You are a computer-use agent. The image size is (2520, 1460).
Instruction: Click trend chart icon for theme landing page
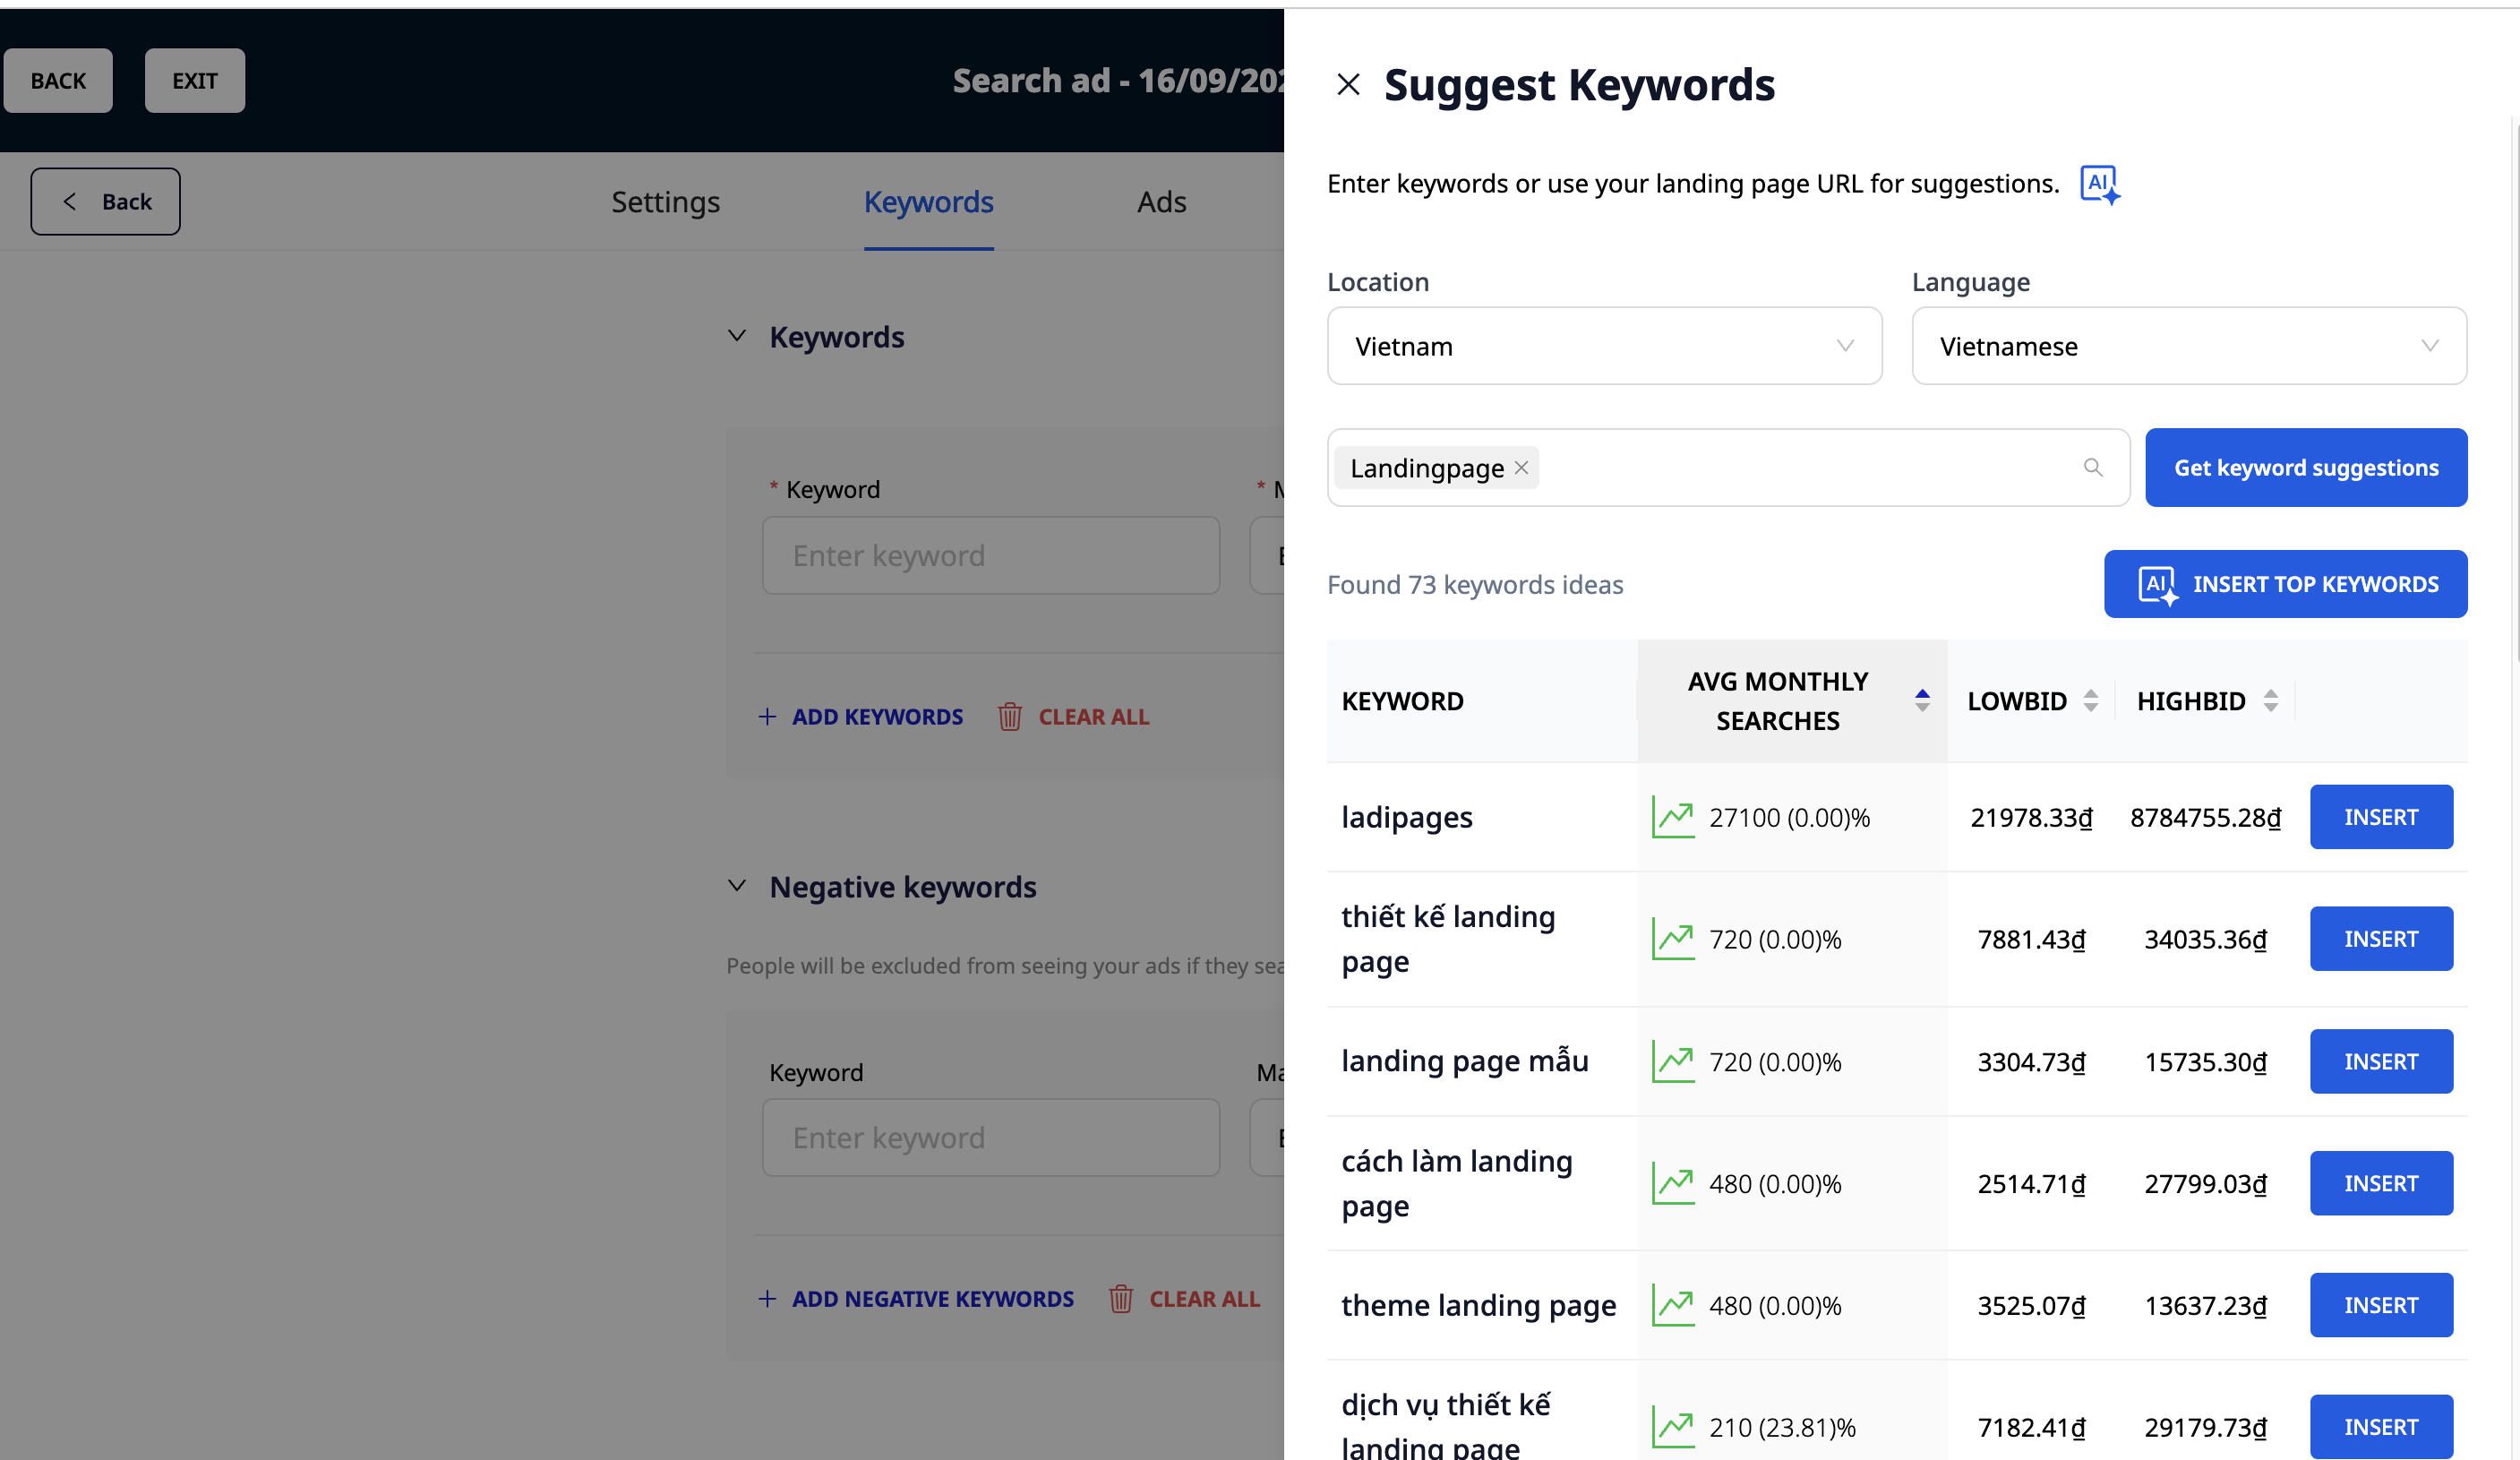[1672, 1306]
